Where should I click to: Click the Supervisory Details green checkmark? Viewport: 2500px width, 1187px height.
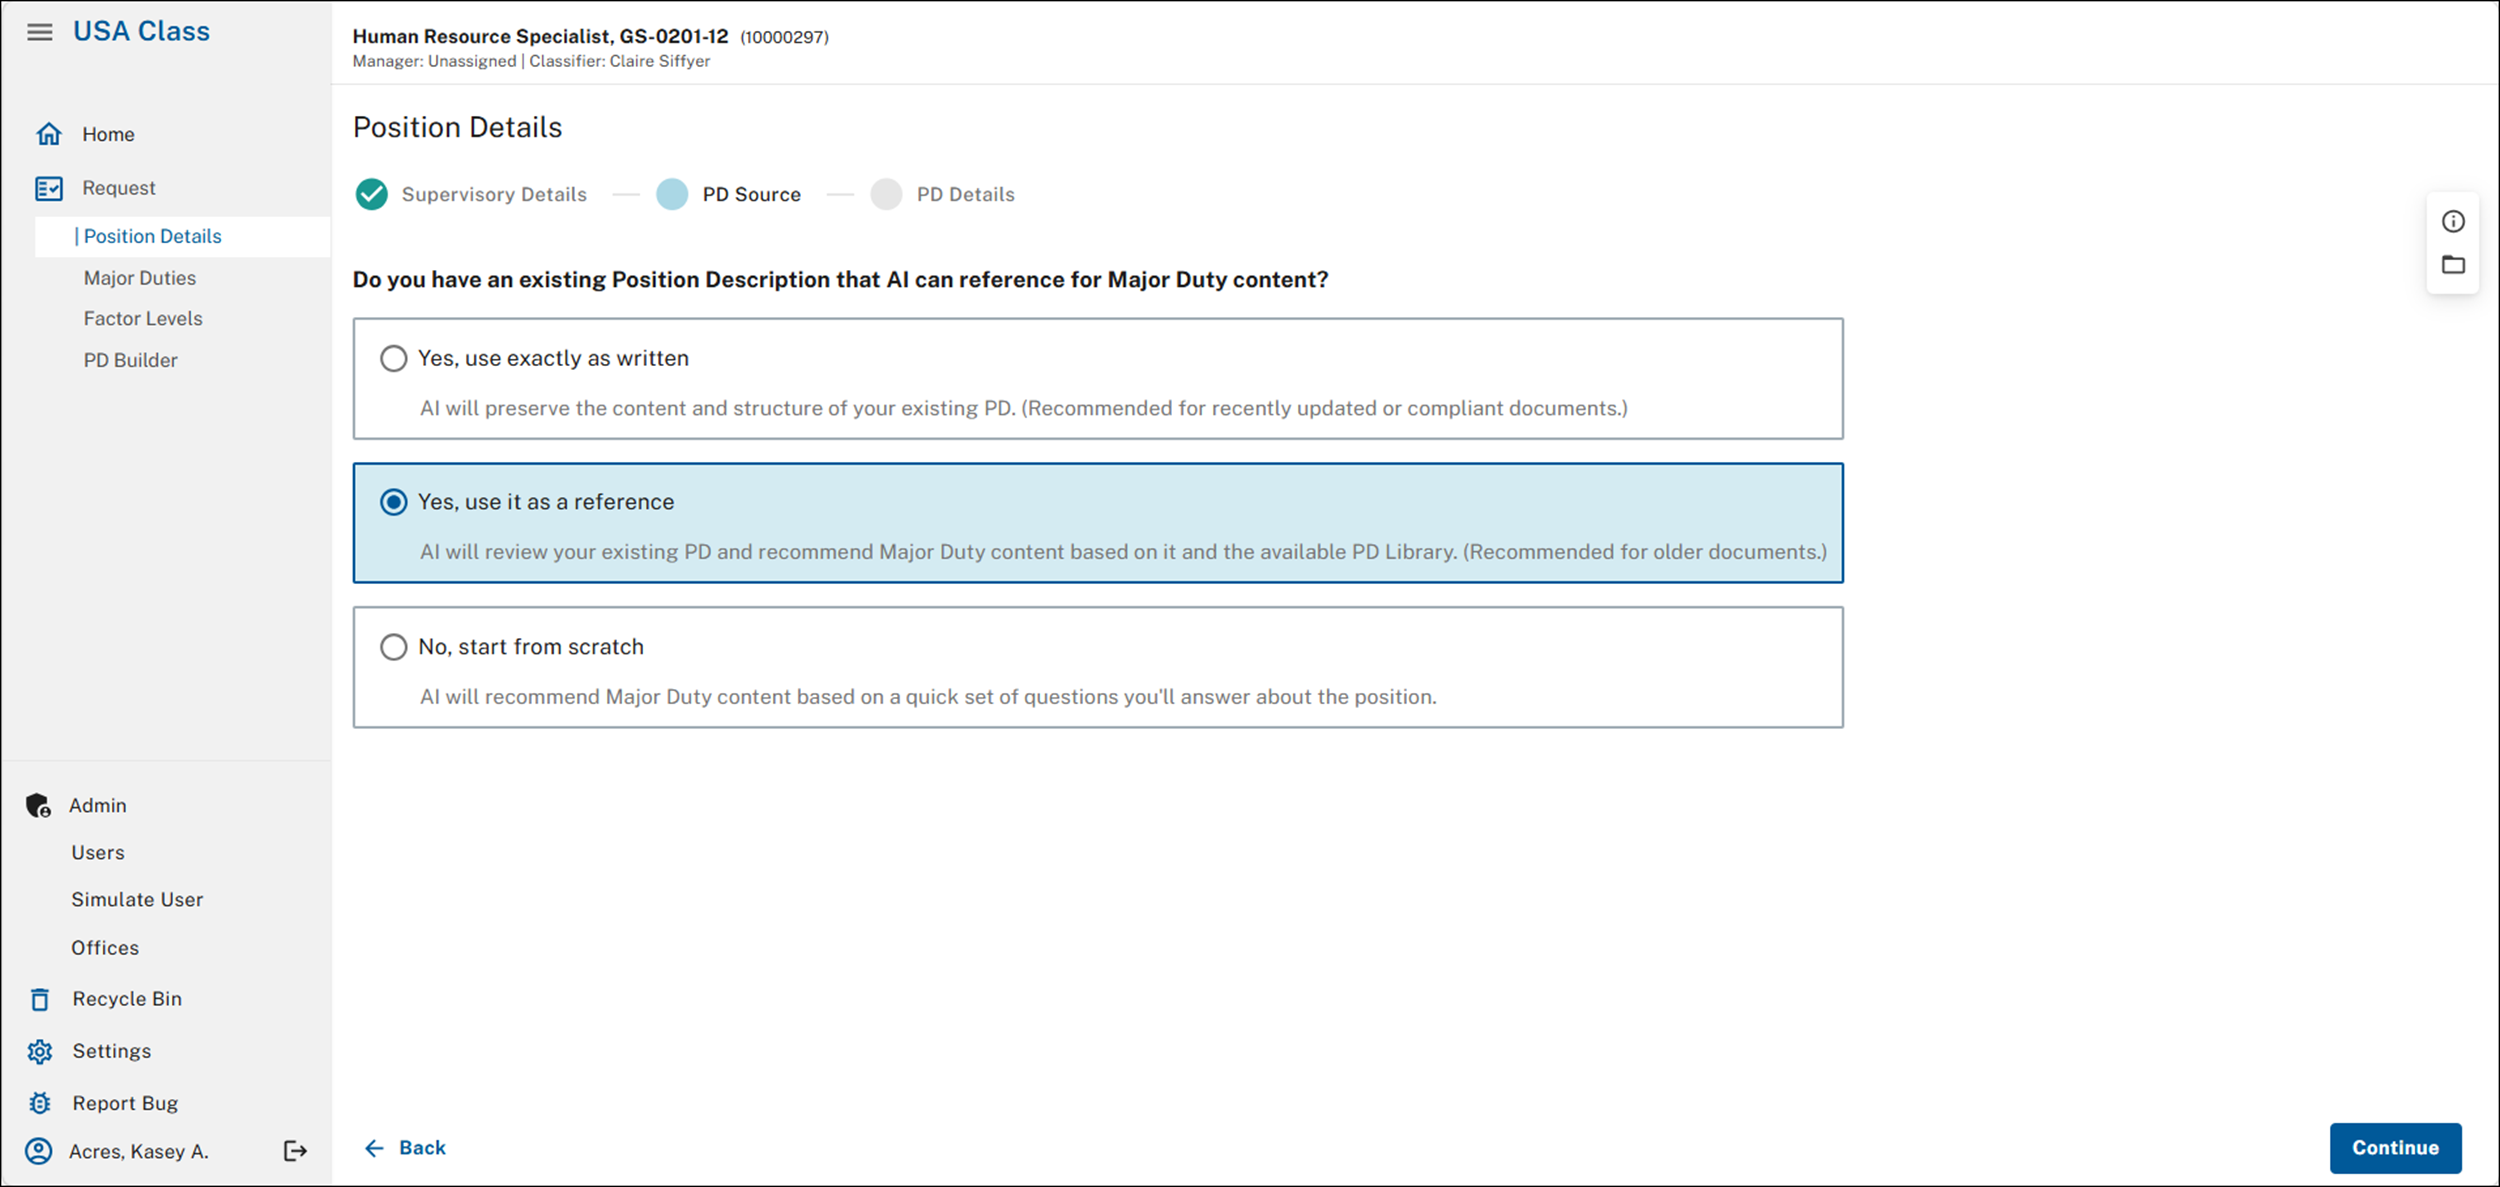(372, 194)
